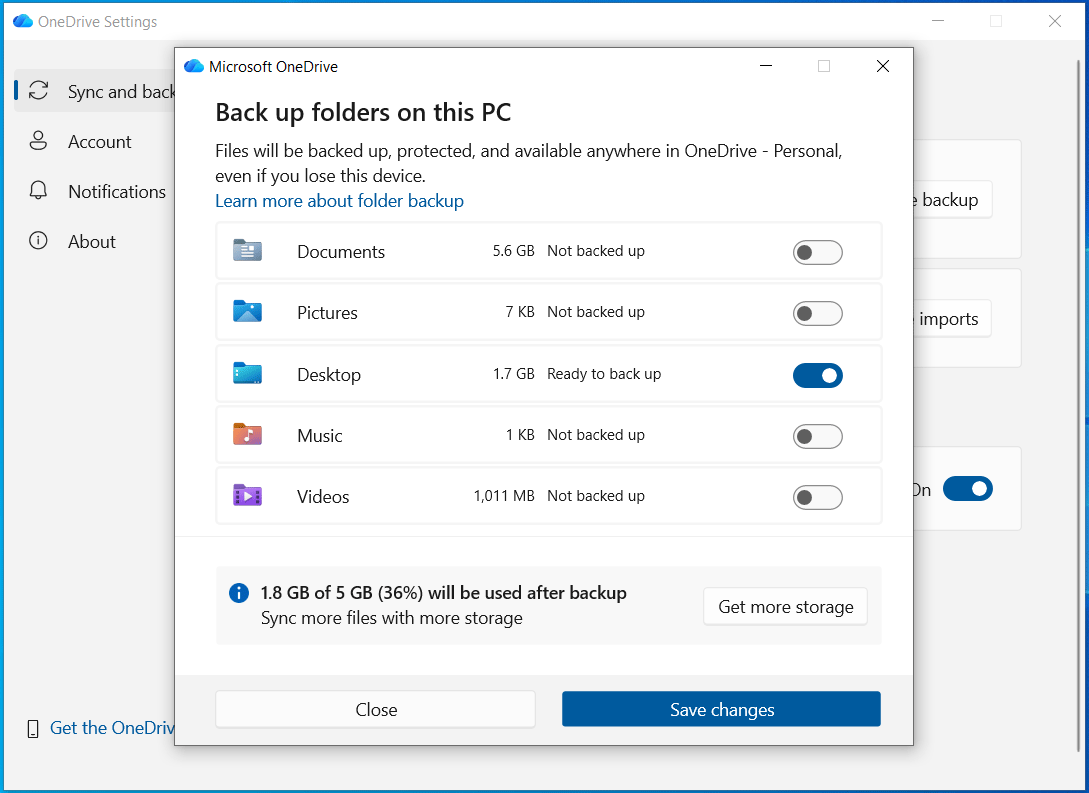This screenshot has width=1089, height=793.
Task: Click the Videos label text
Action: [323, 496]
